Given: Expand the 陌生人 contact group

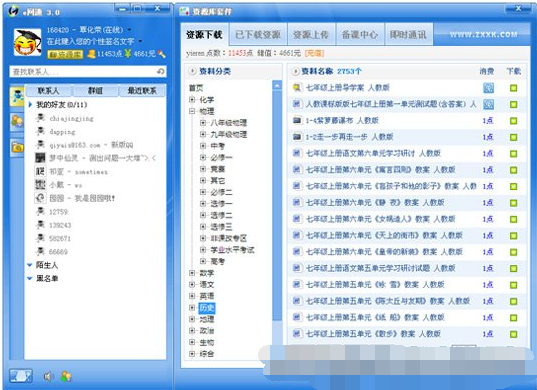Looking at the screenshot, I should pos(30,265).
